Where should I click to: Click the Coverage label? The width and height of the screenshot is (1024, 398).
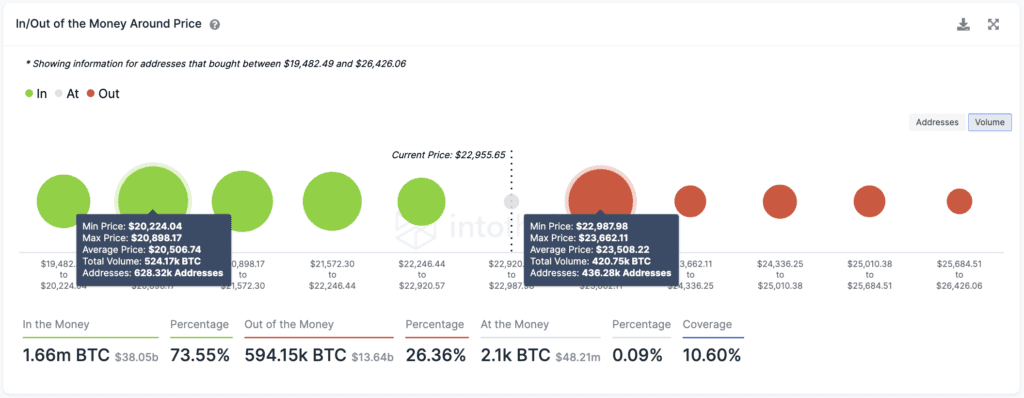pos(707,324)
